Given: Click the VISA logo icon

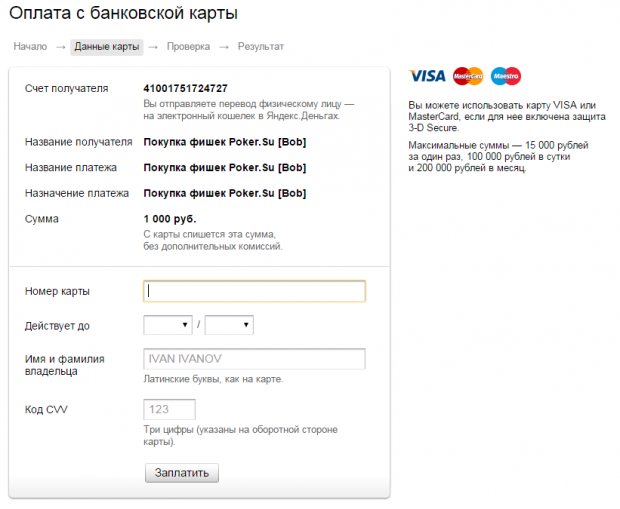Looking at the screenshot, I should 427,76.
